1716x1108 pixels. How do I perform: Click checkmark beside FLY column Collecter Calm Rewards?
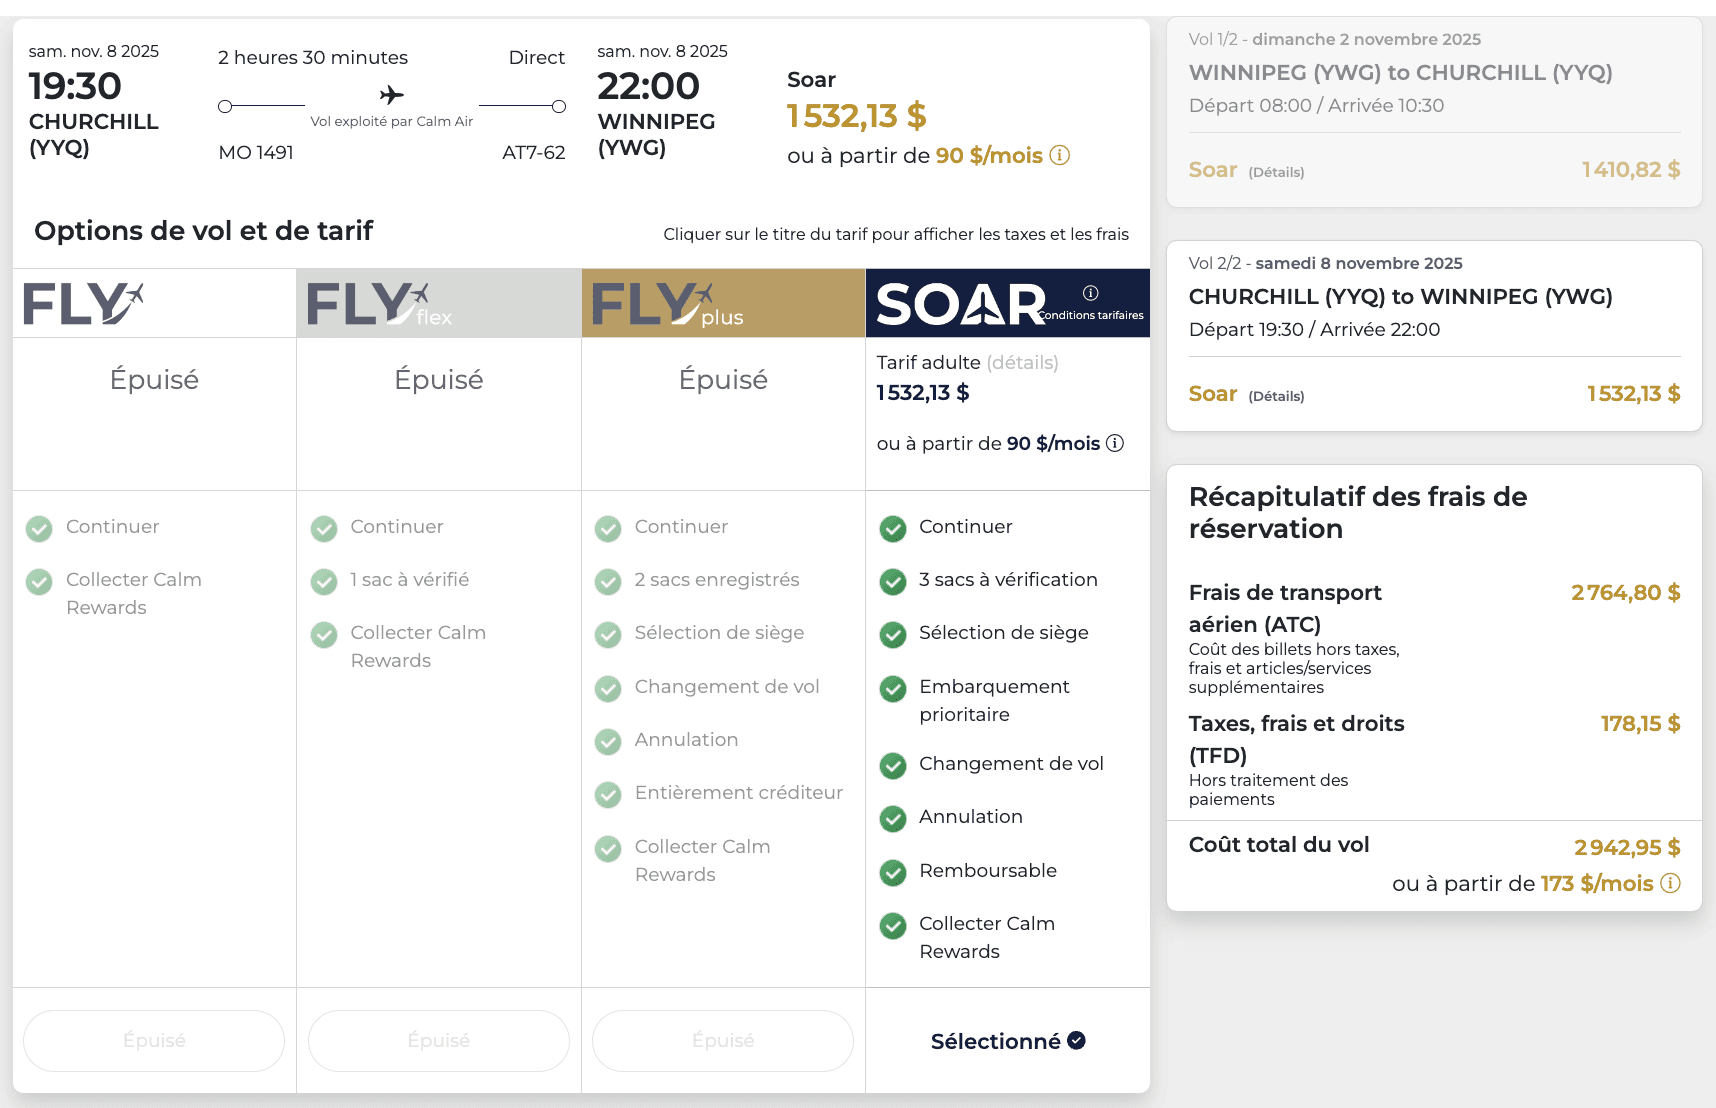[x=39, y=581]
